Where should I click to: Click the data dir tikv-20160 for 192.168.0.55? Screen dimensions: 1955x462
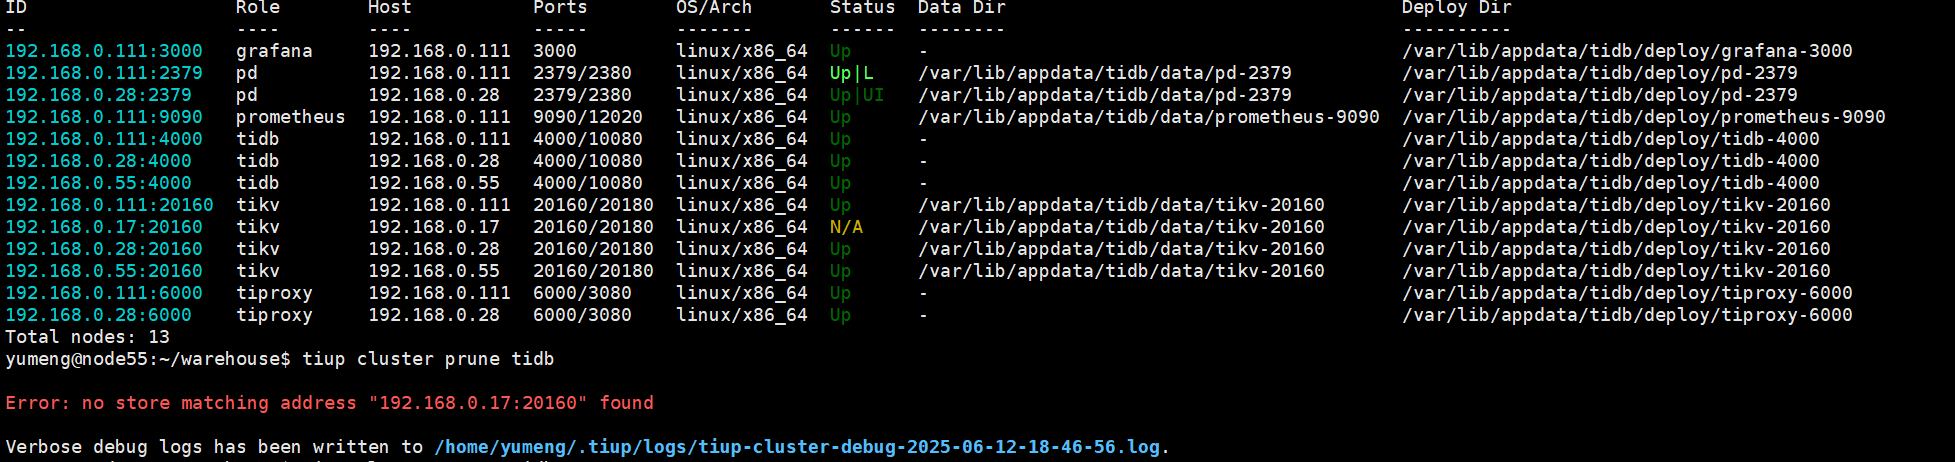pyautogui.click(x=1121, y=271)
